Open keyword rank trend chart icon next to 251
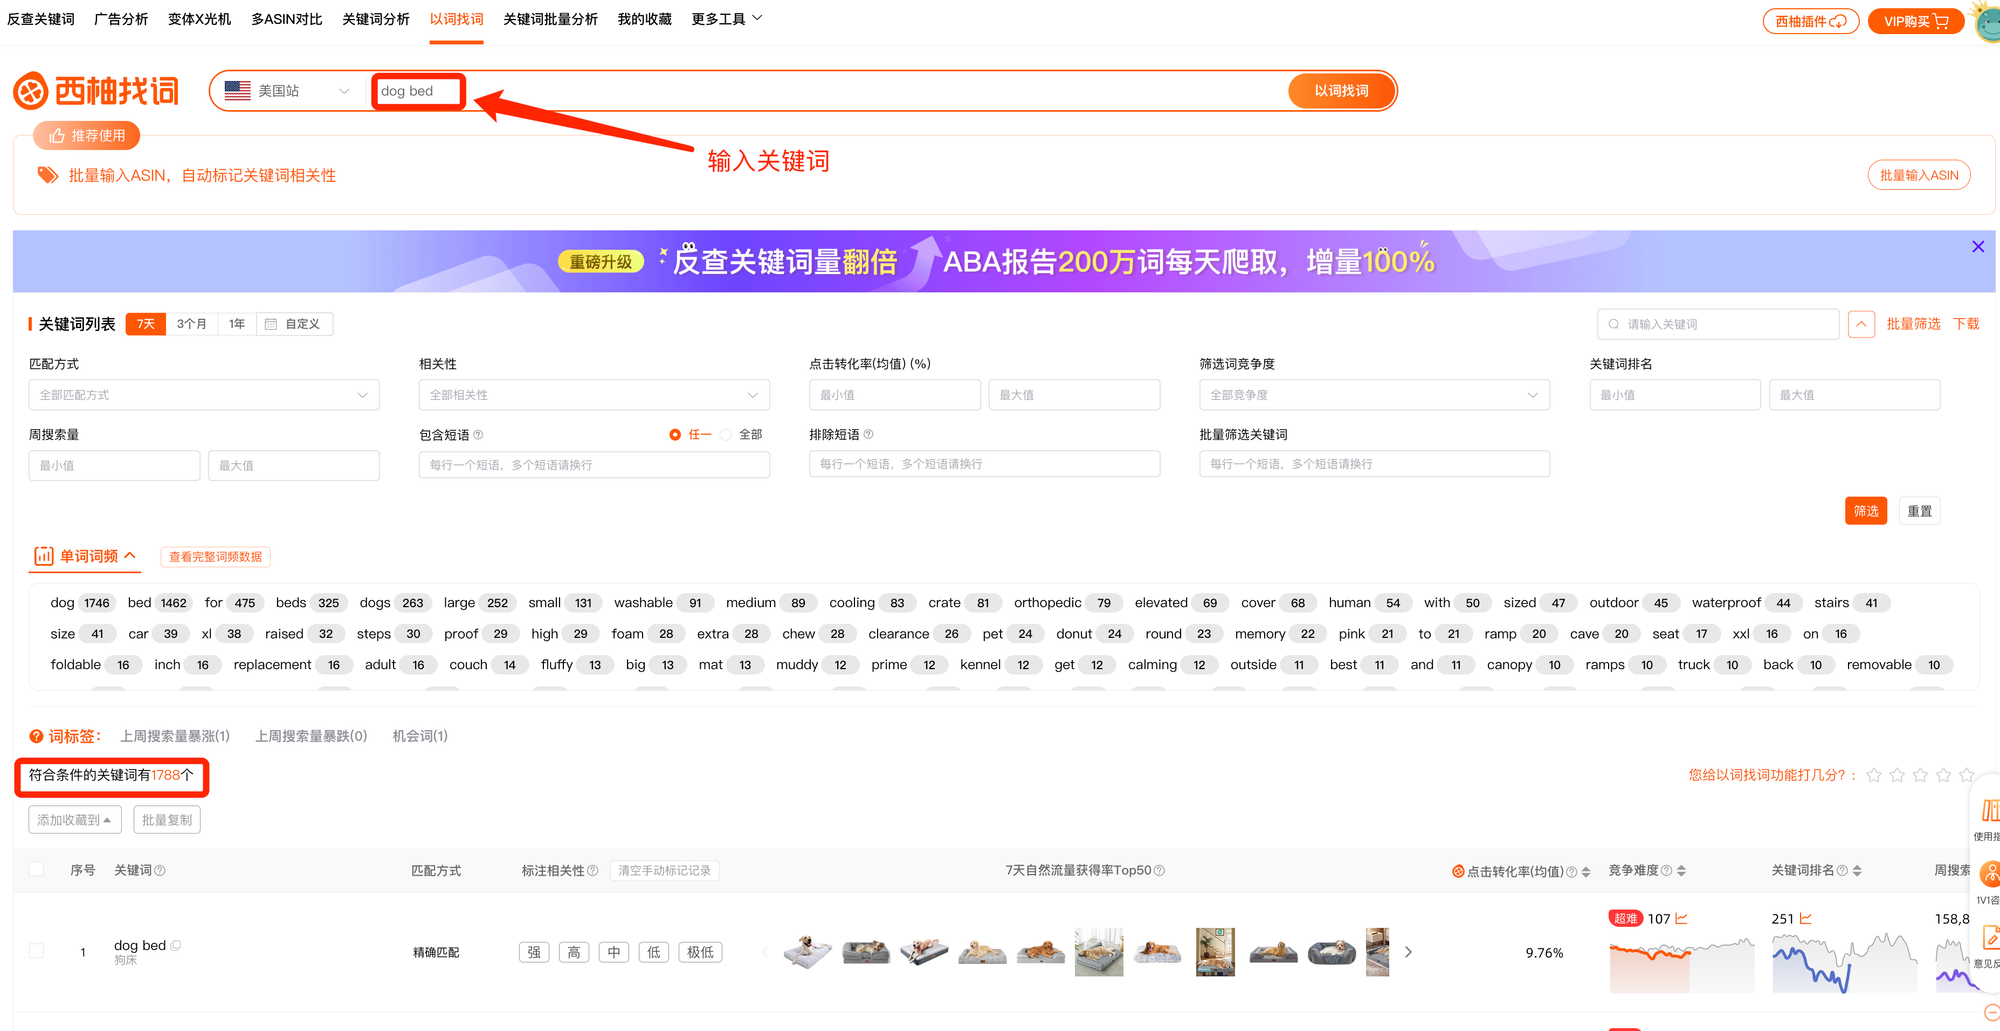 [x=1806, y=918]
